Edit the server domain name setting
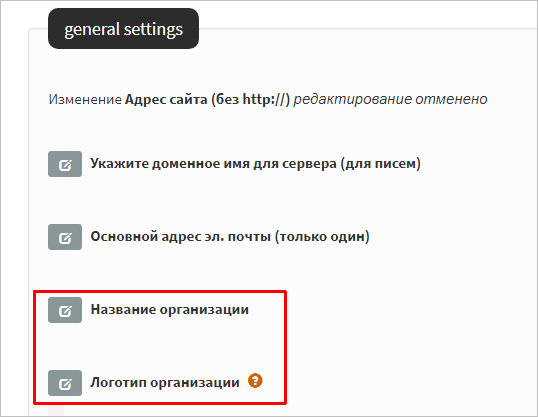538x417 pixels. point(65,164)
